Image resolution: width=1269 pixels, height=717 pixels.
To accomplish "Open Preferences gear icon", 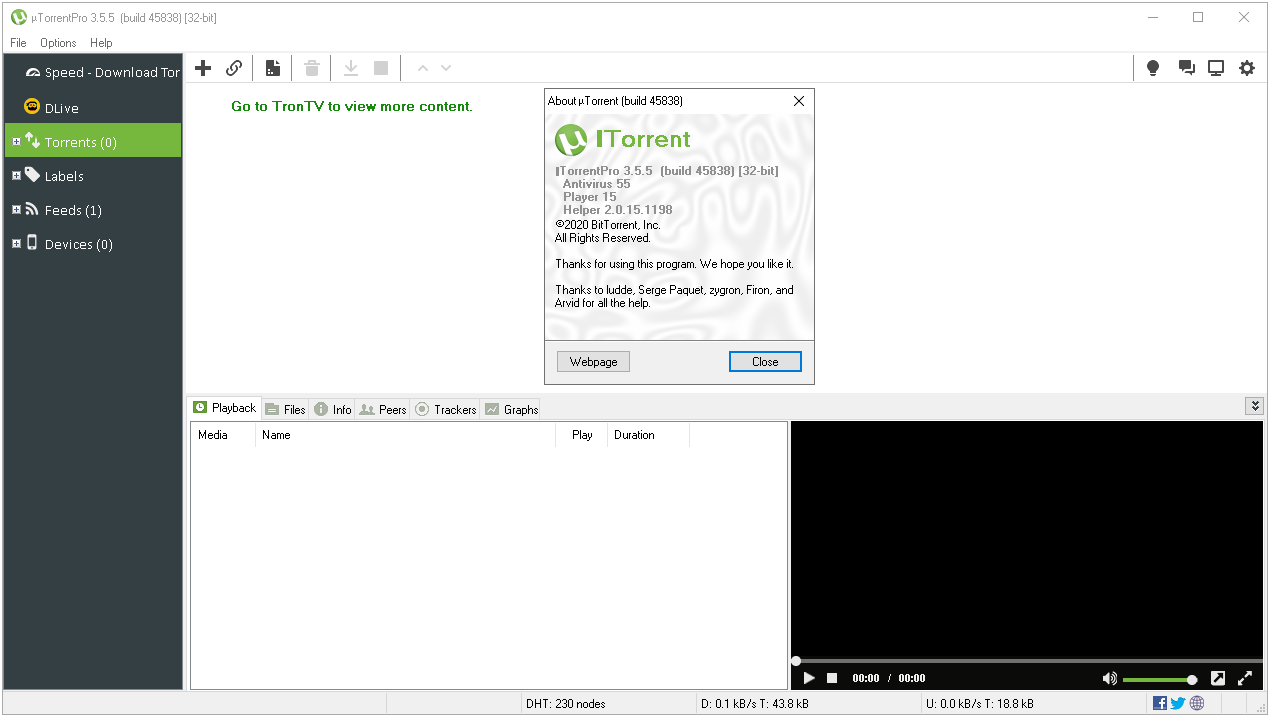I will pos(1247,68).
